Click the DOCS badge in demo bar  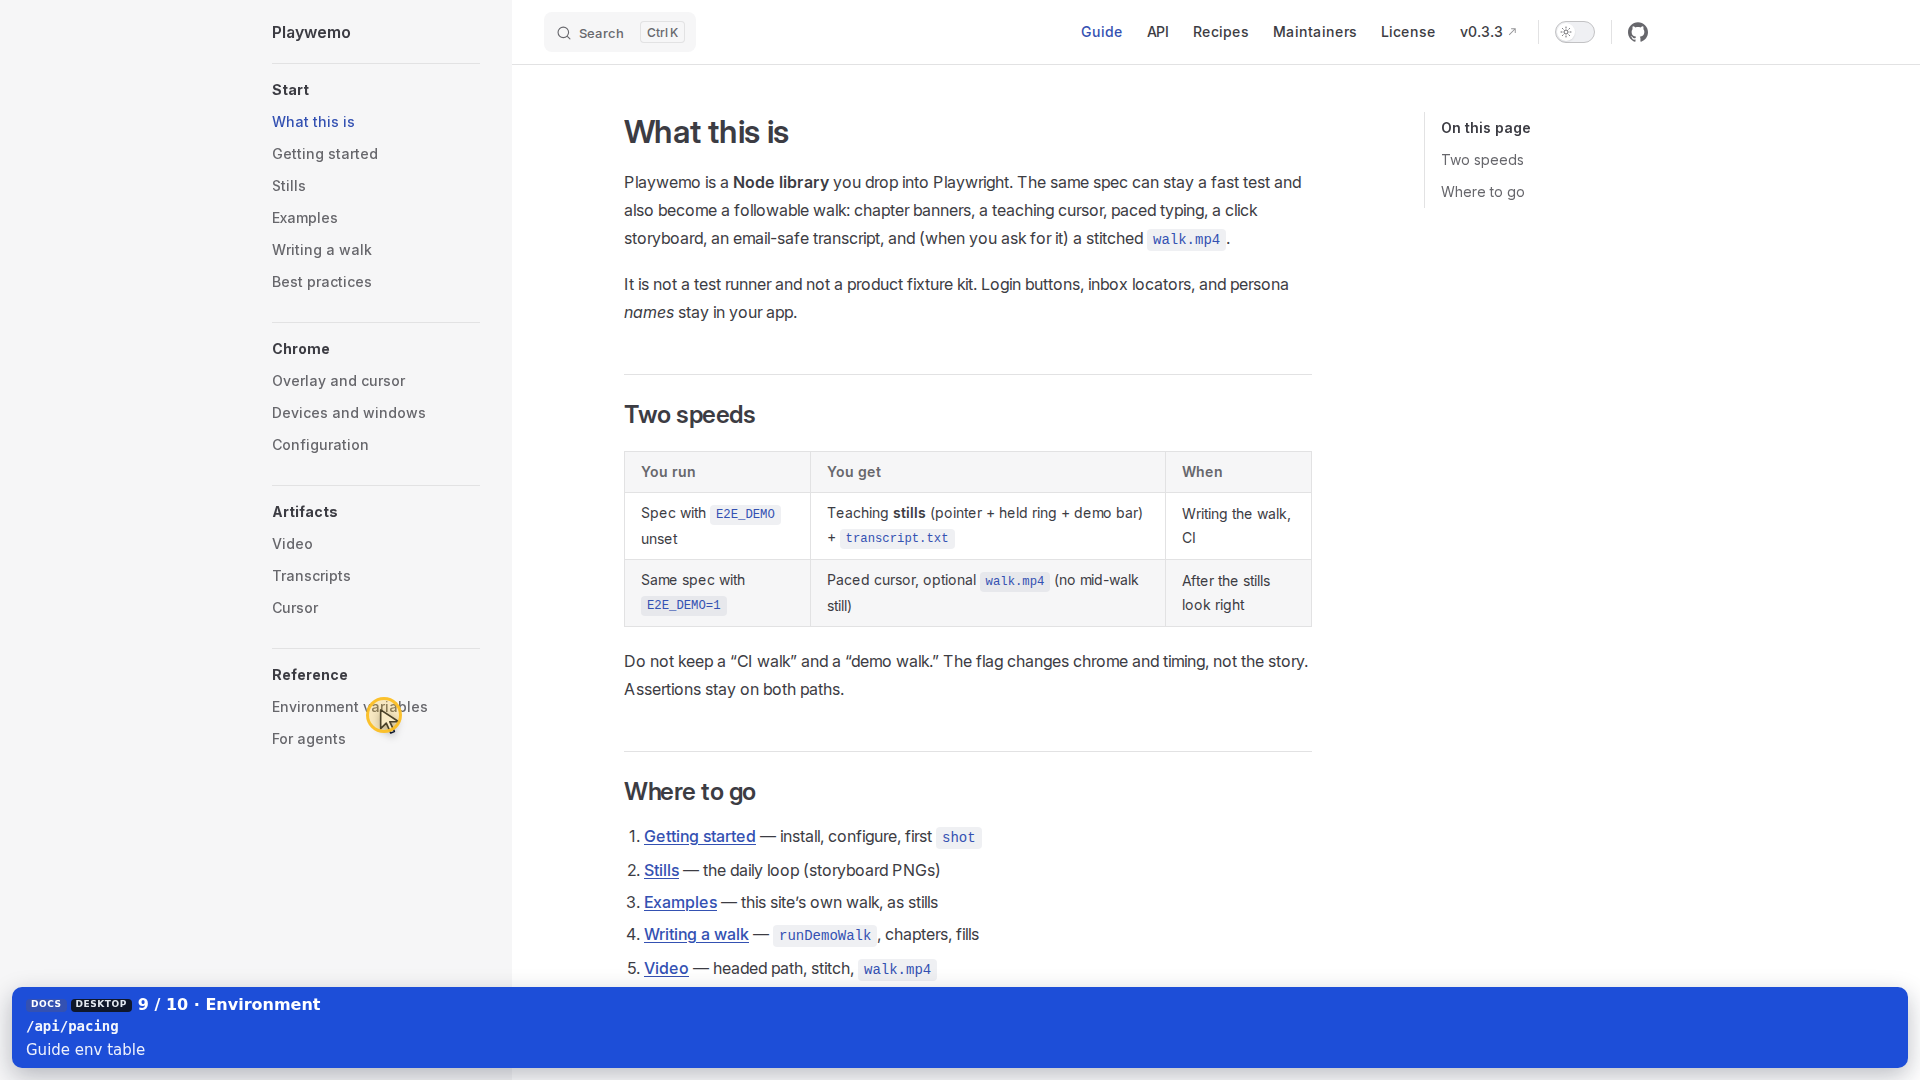click(46, 1004)
